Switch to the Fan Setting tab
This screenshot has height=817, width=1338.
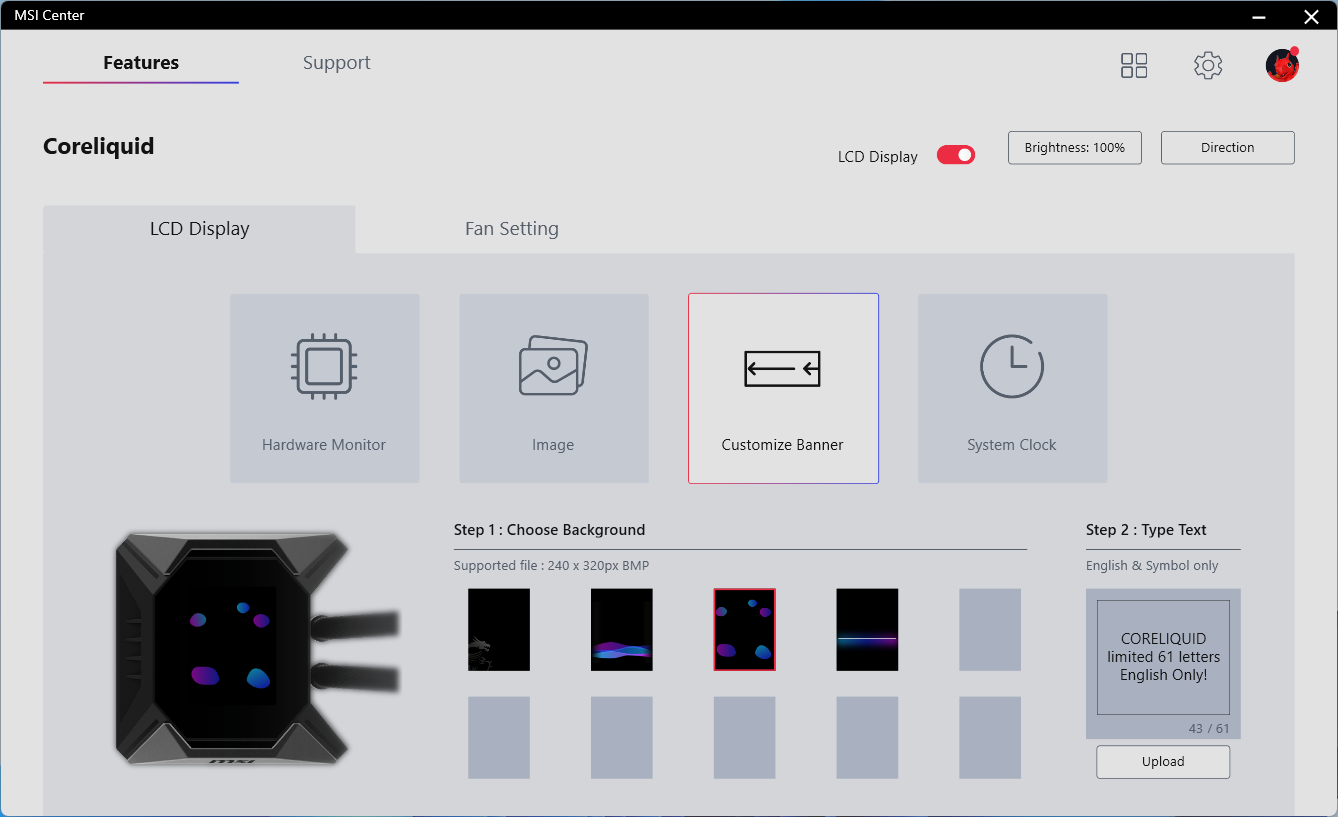point(511,229)
